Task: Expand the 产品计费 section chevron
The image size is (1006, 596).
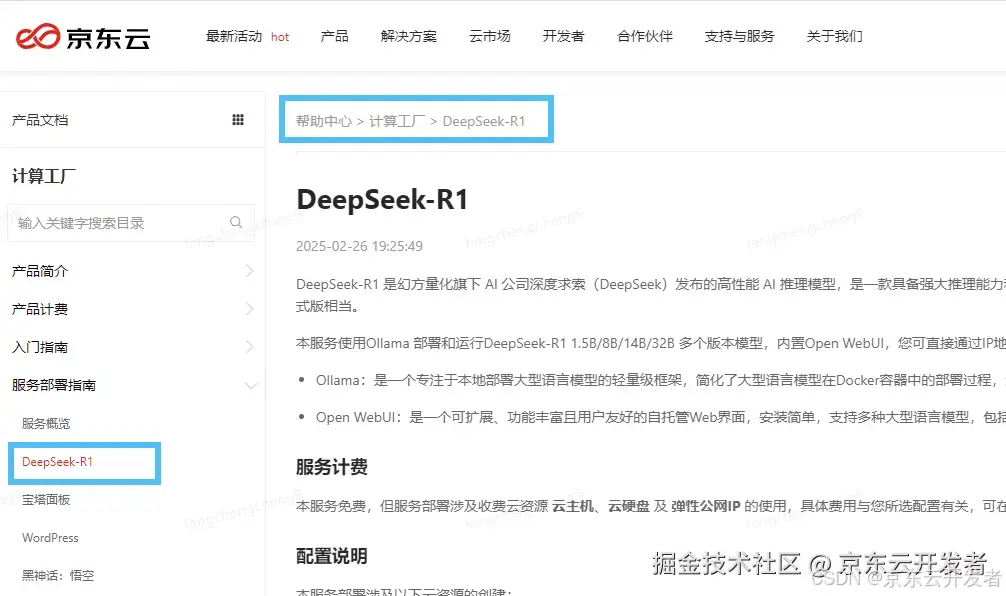Action: coord(250,309)
